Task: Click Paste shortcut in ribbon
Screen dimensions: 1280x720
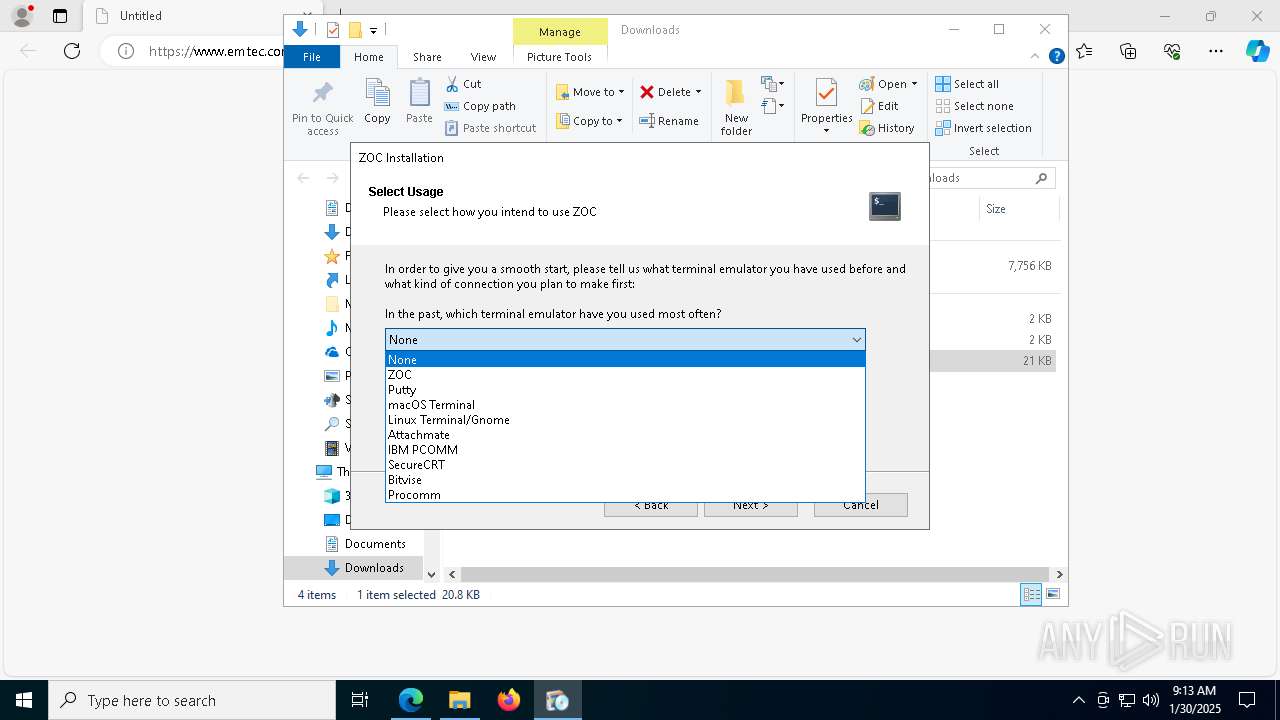Action: click(x=491, y=128)
